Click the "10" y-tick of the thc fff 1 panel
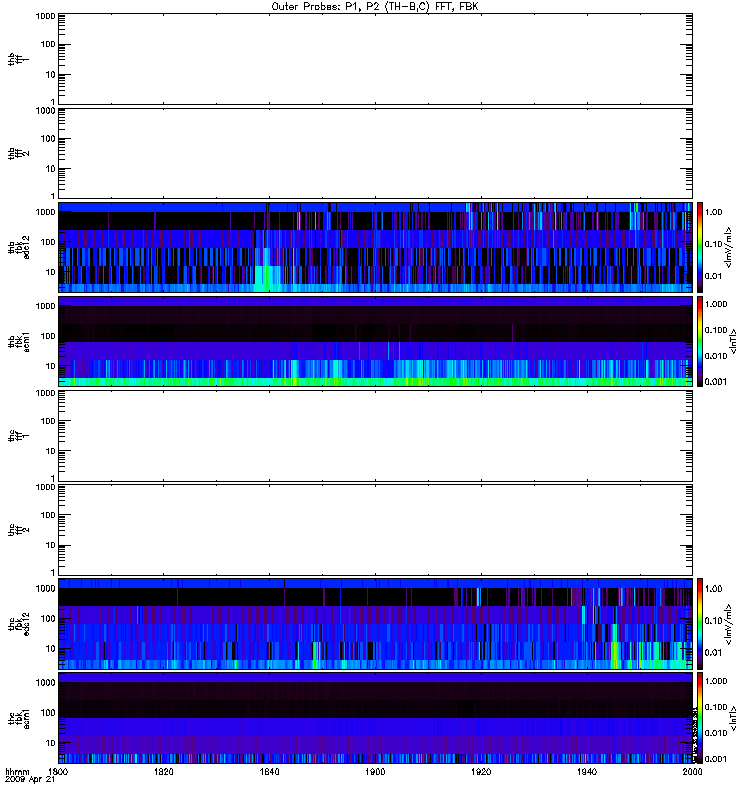This screenshot has height=800, width=750. coord(51,451)
